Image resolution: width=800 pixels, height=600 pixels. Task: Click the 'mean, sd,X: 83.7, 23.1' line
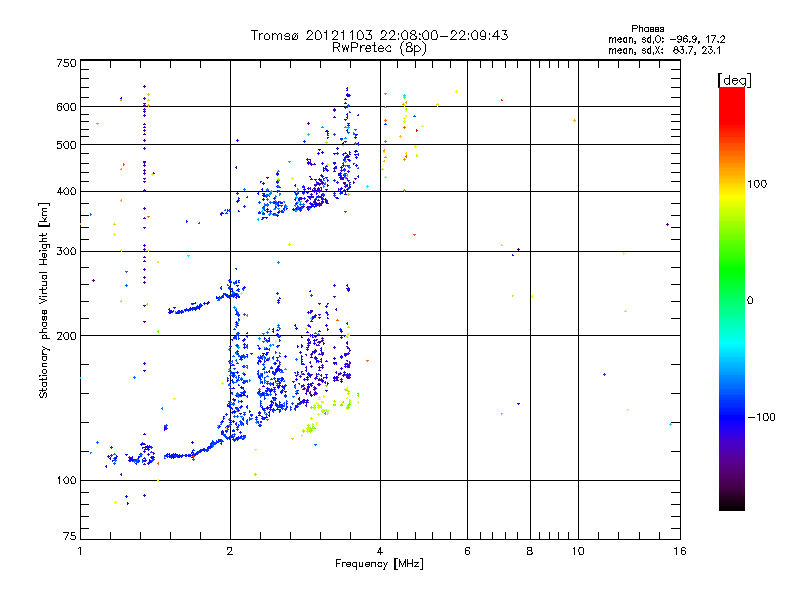coord(664,50)
